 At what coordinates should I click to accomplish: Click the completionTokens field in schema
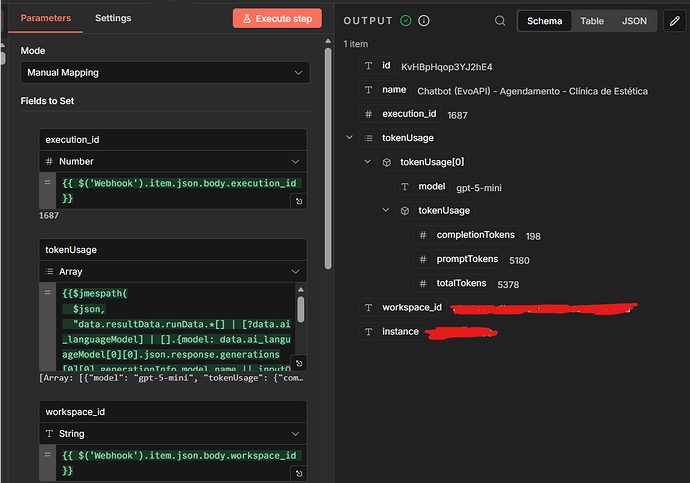click(x=475, y=235)
